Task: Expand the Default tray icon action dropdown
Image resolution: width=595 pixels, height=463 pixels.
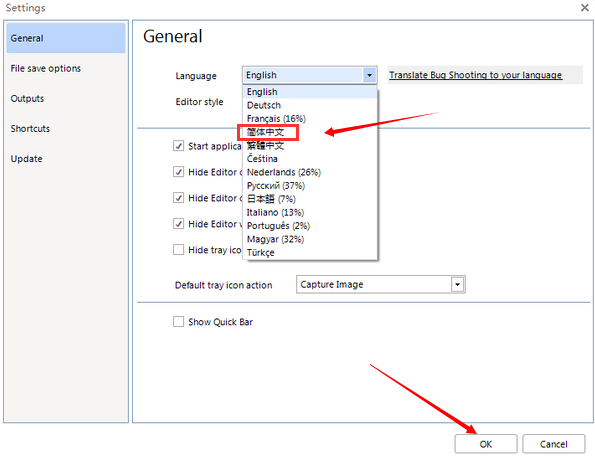Action: (x=457, y=284)
